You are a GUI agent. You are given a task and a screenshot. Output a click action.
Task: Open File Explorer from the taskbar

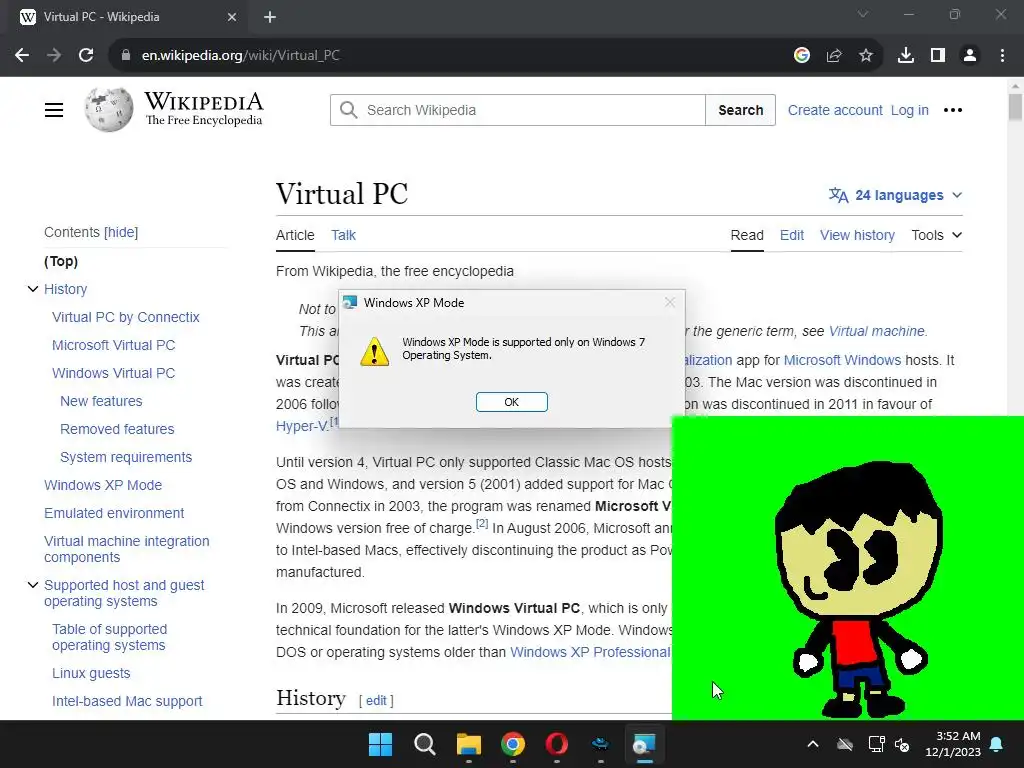point(469,744)
